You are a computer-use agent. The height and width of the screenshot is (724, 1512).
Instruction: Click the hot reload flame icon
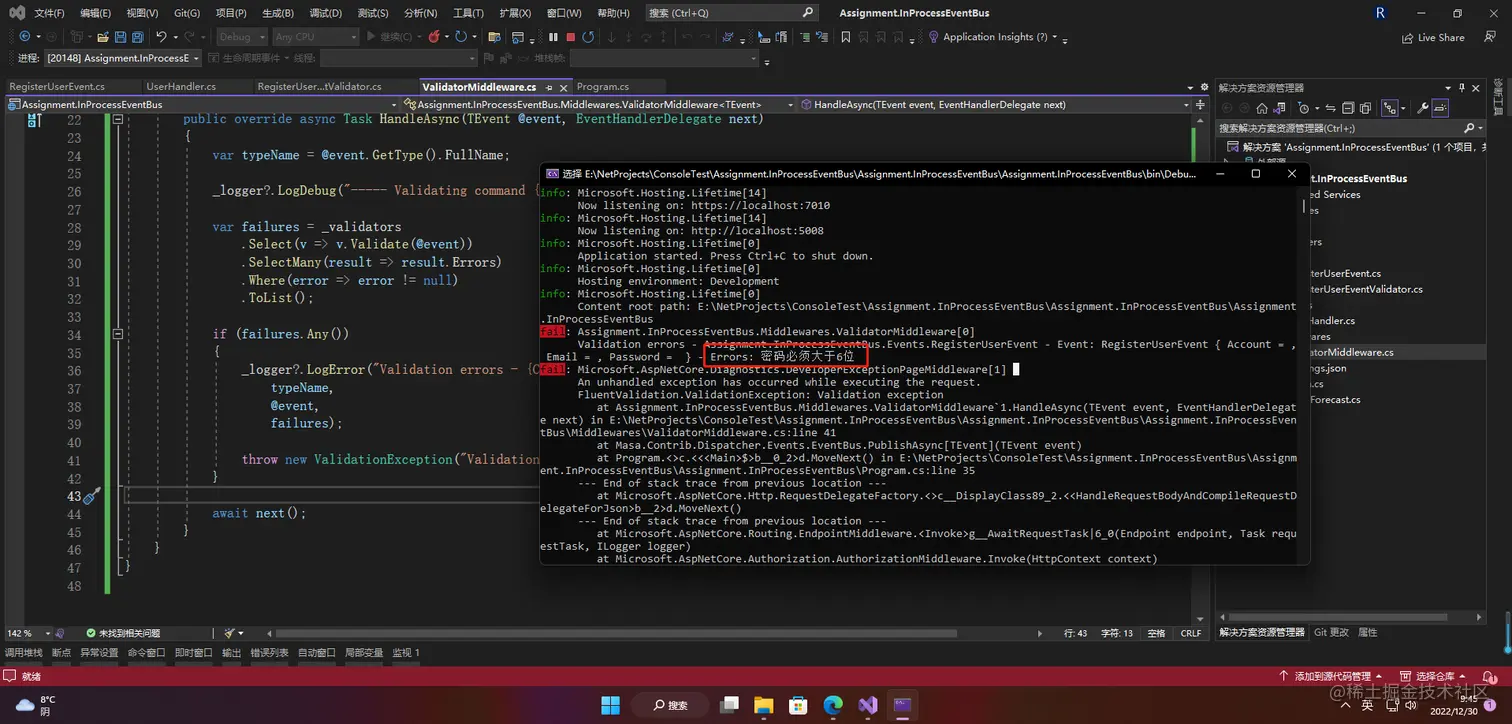tap(434, 37)
